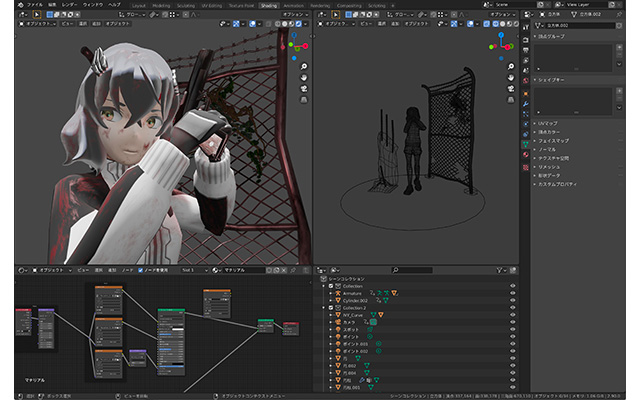Hide Armature via its eye icon
The height and width of the screenshot is (400, 640).
pos(513,293)
